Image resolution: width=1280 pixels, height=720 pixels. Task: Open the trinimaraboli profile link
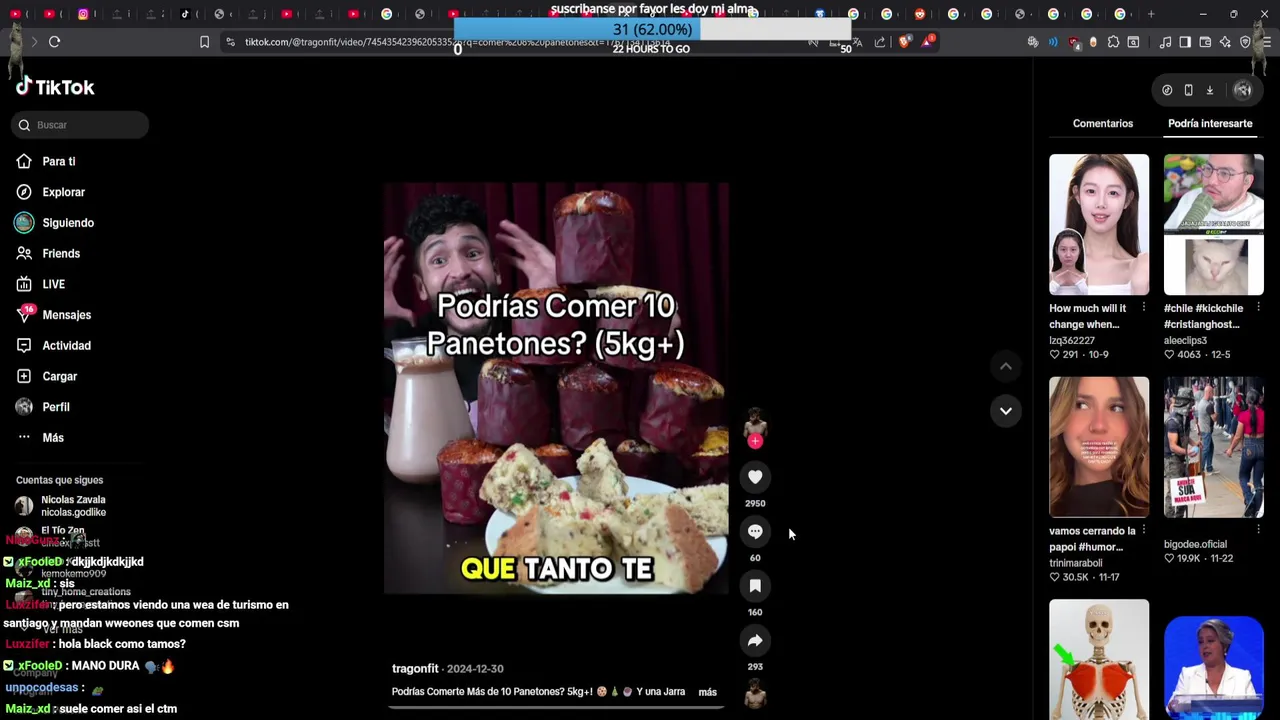(1075, 564)
